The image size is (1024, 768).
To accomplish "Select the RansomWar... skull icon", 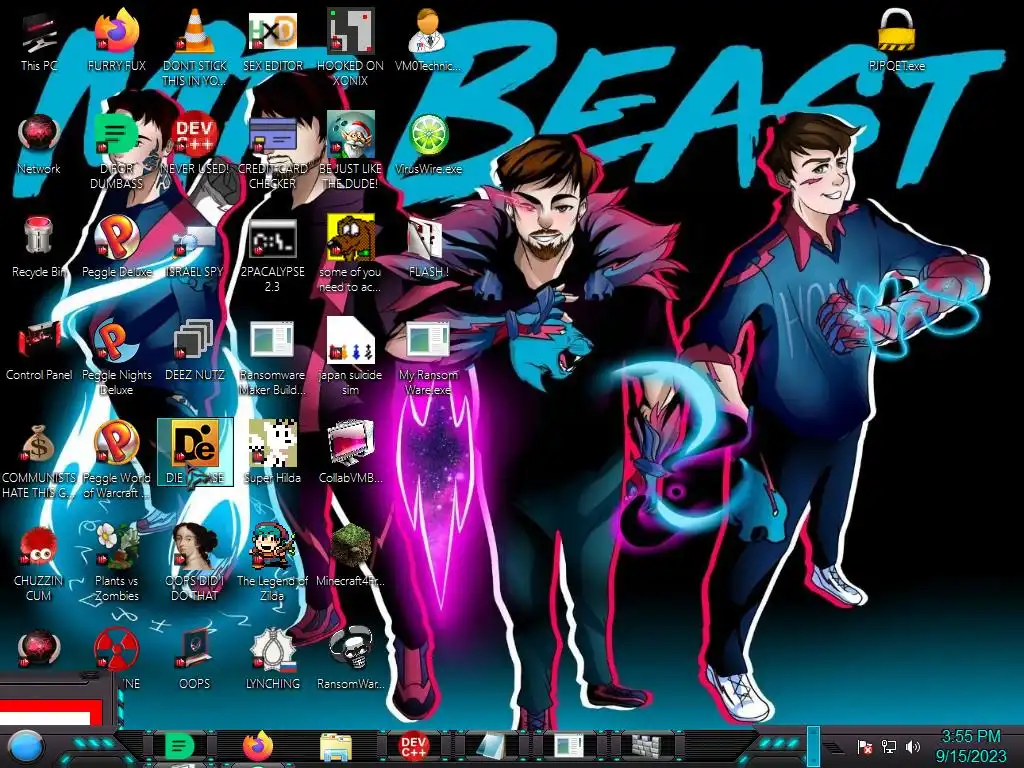I will [x=350, y=658].
